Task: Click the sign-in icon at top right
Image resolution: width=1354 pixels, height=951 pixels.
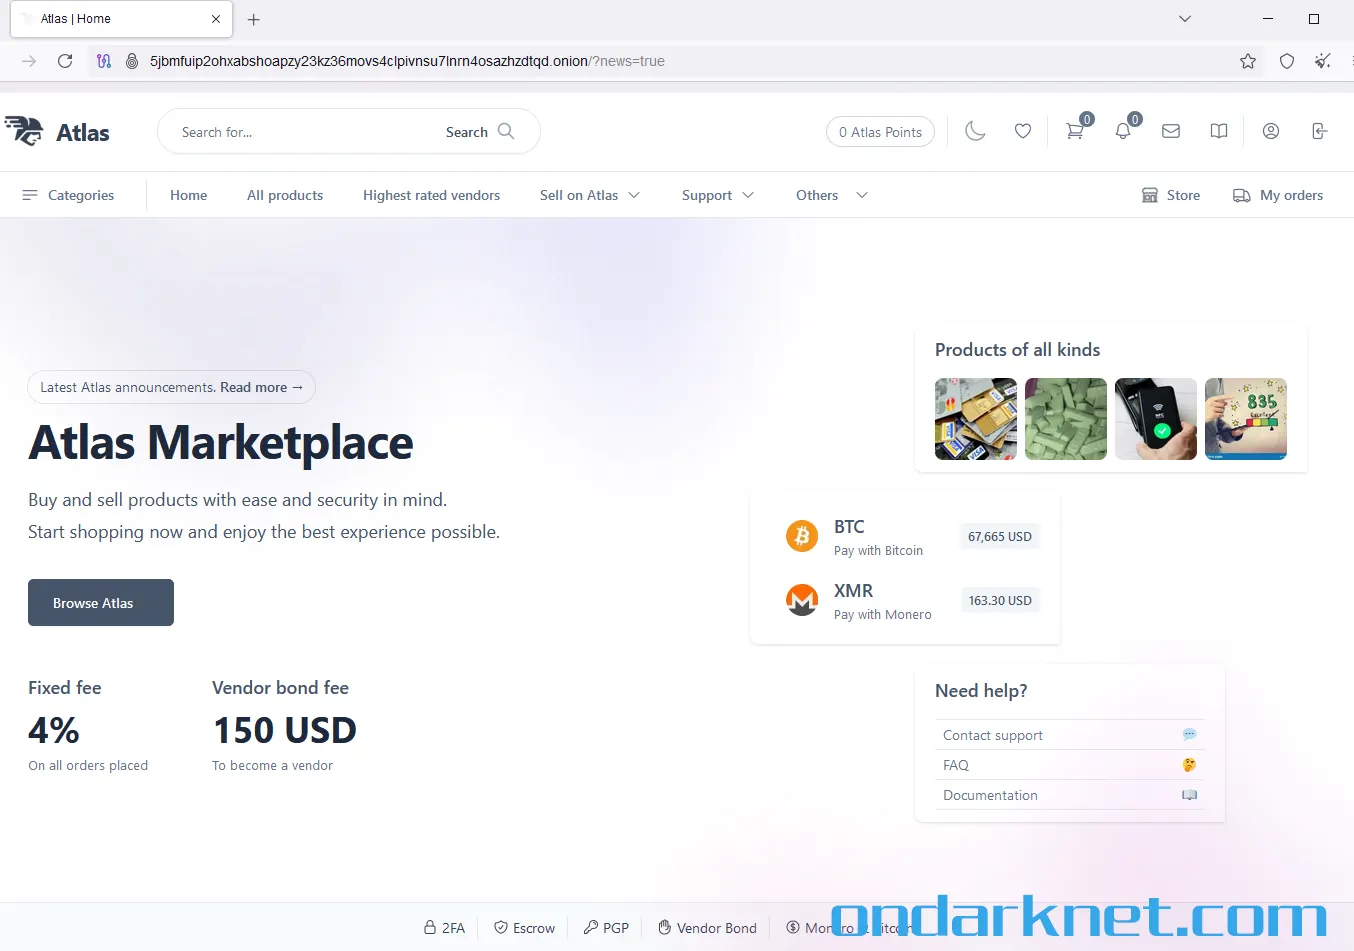Action: (x=1319, y=131)
